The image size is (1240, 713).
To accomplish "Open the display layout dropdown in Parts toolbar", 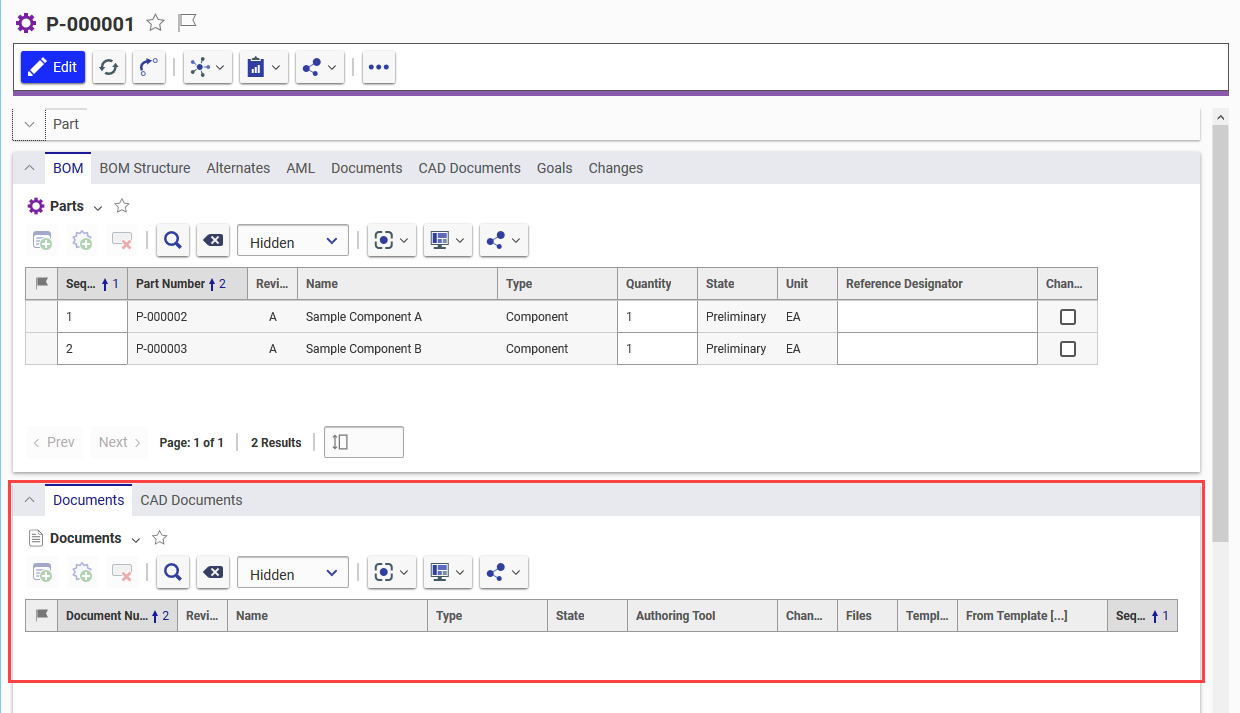I will pyautogui.click(x=448, y=240).
